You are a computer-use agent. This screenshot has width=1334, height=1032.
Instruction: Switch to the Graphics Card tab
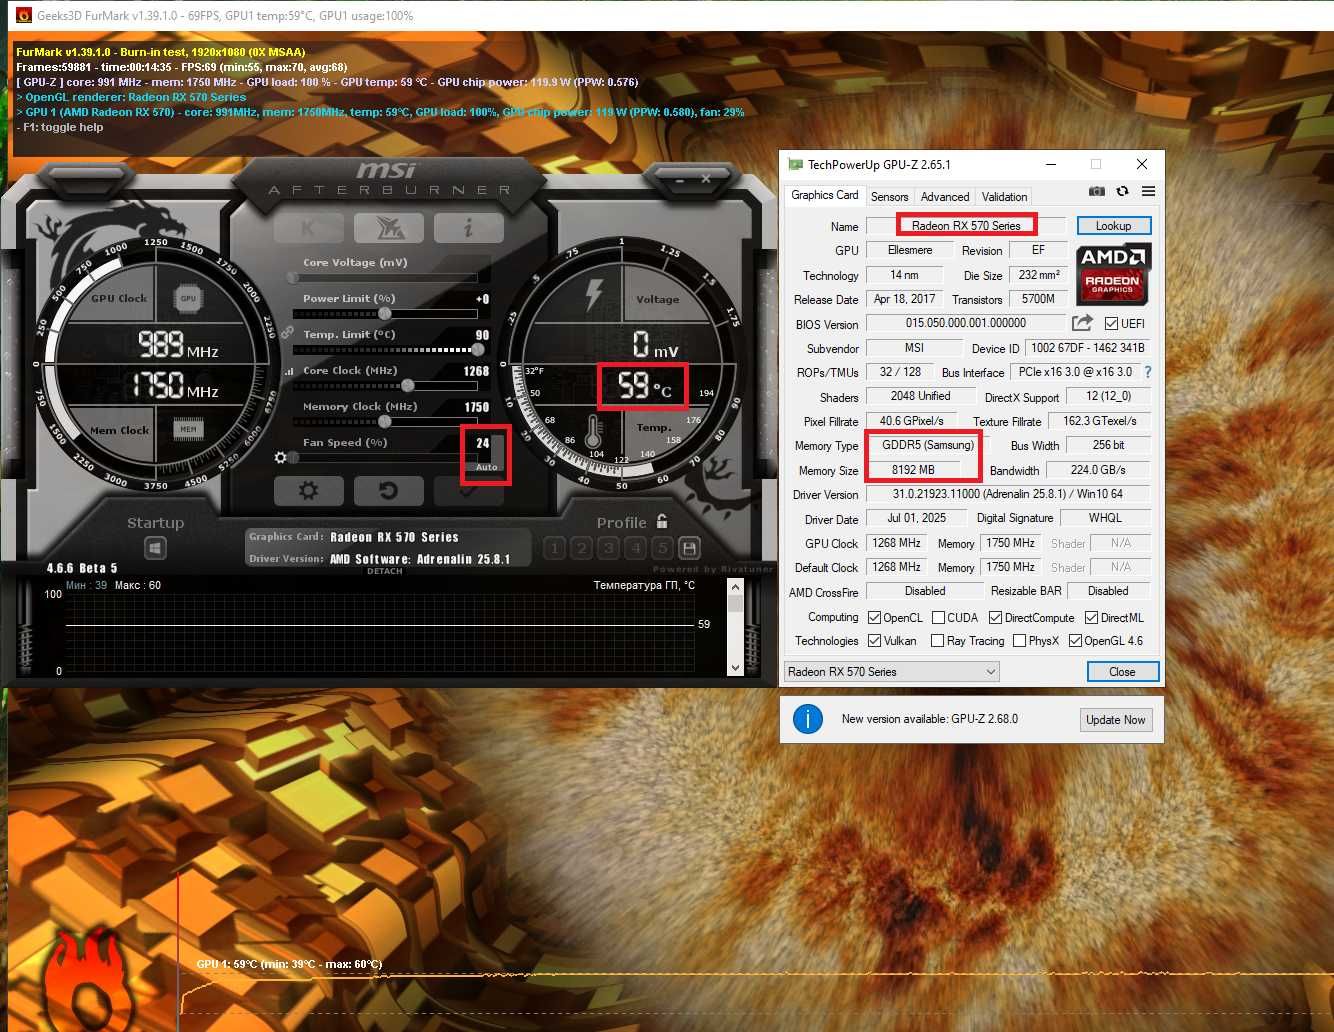coord(824,195)
